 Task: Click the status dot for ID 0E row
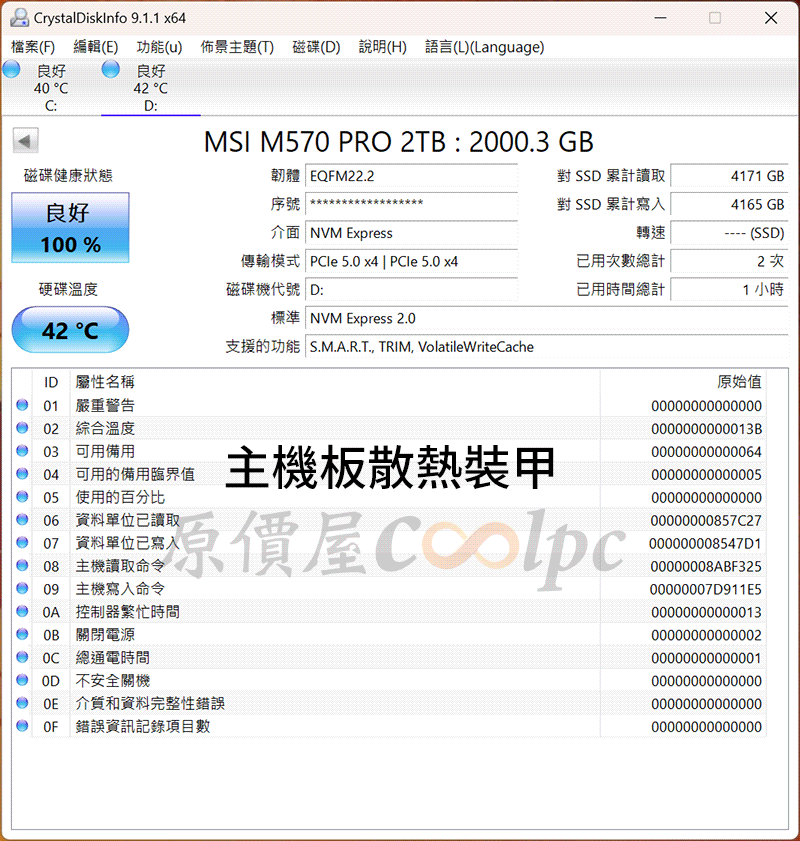(22, 703)
